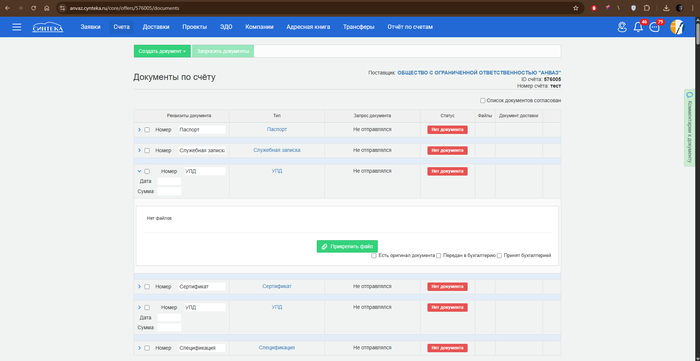Open the ЭДО menu item
The image size is (700, 361).
pos(226,27)
